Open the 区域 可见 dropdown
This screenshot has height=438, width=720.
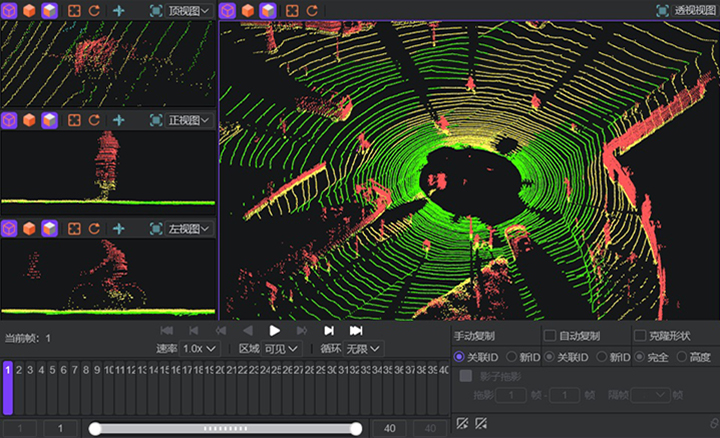click(281, 349)
